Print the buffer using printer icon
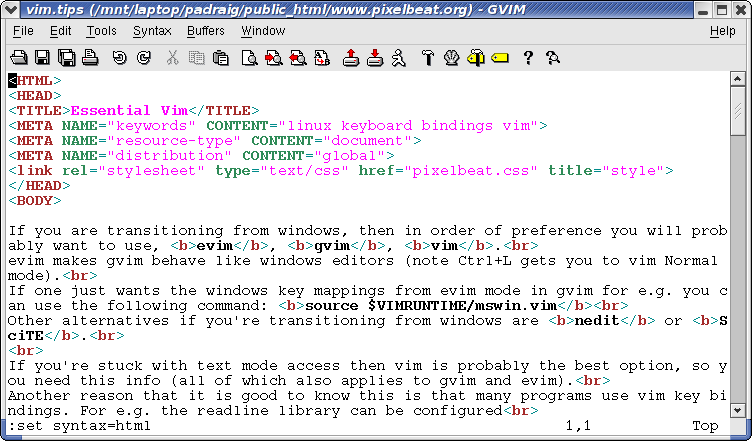Image resolution: width=752 pixels, height=441 pixels. (x=90, y=58)
